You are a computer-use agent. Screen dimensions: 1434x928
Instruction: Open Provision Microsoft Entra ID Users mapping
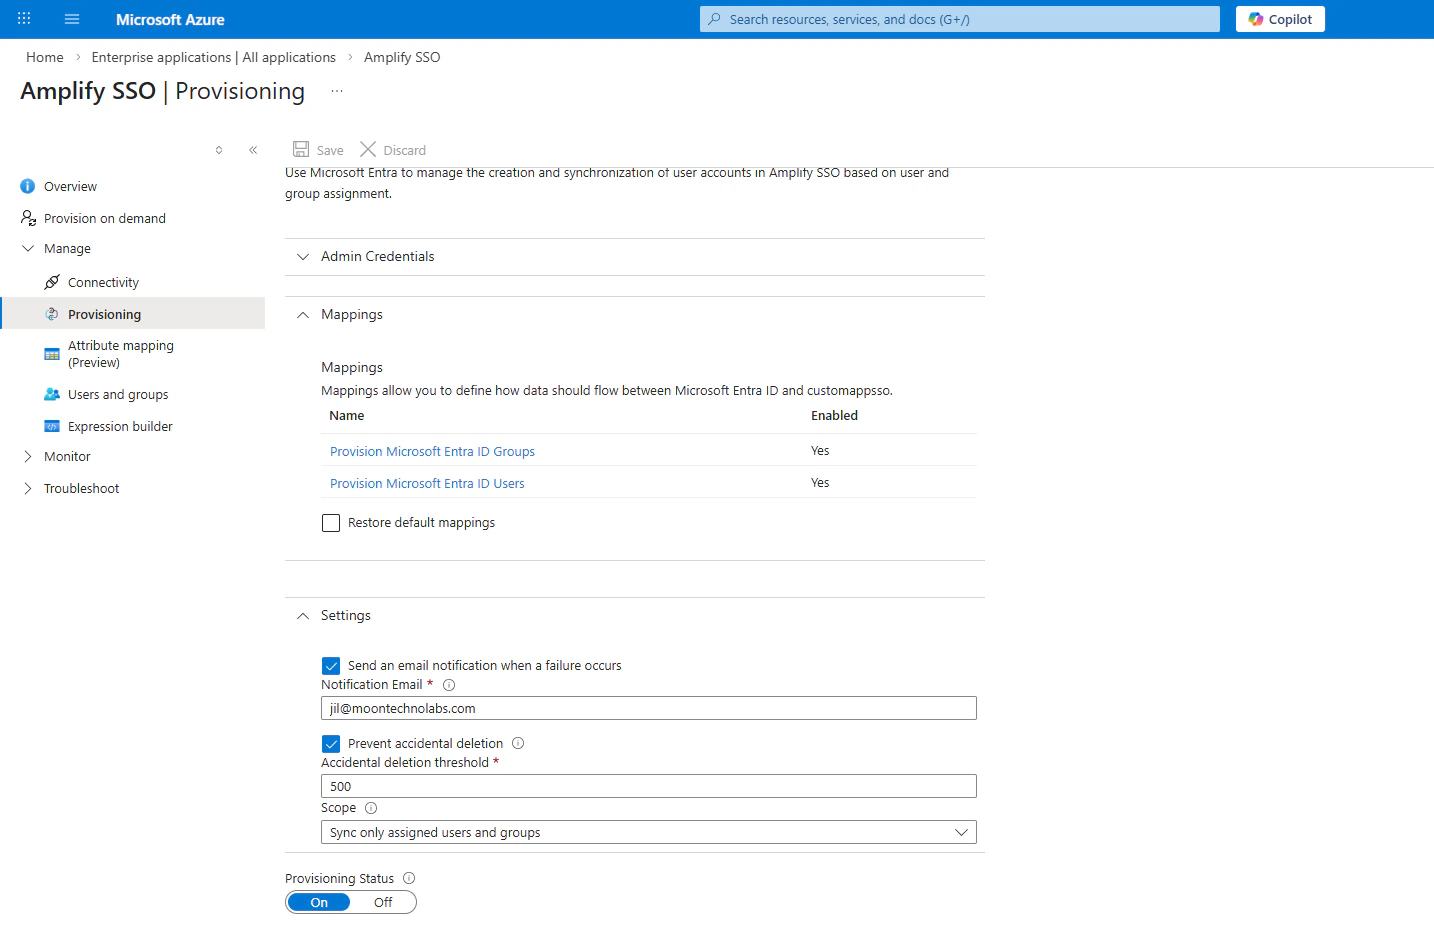[x=427, y=483]
